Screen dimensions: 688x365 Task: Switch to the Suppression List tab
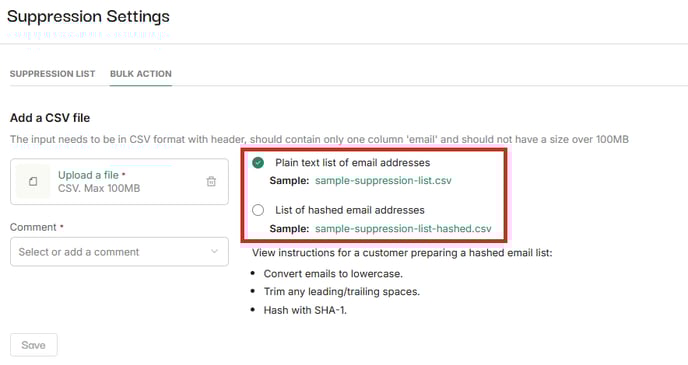point(52,74)
